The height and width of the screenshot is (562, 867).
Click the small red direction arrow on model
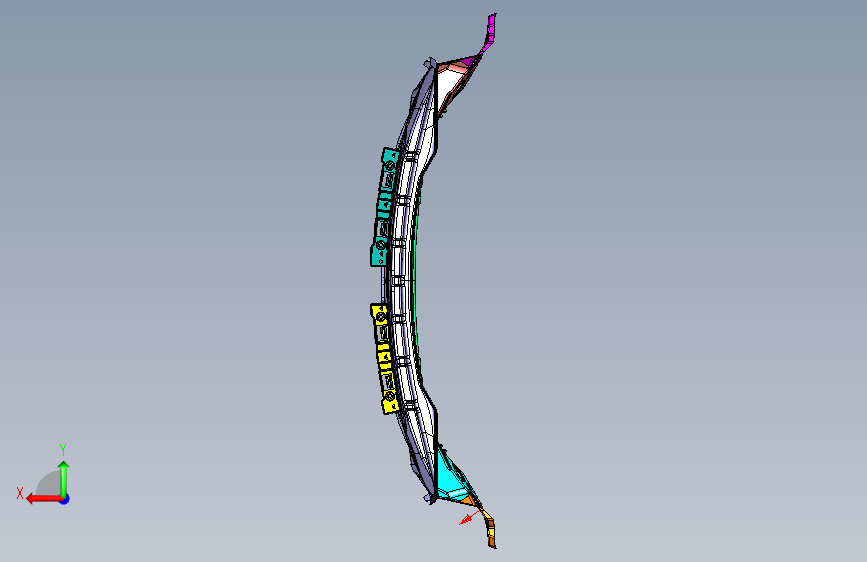coord(469,518)
